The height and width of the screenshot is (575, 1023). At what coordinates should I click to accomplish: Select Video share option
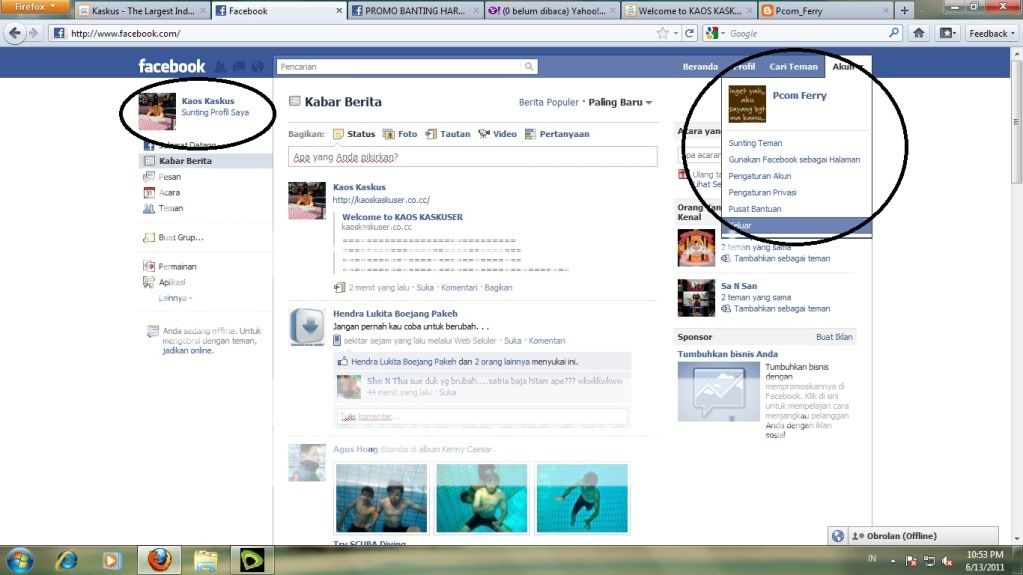(497, 134)
